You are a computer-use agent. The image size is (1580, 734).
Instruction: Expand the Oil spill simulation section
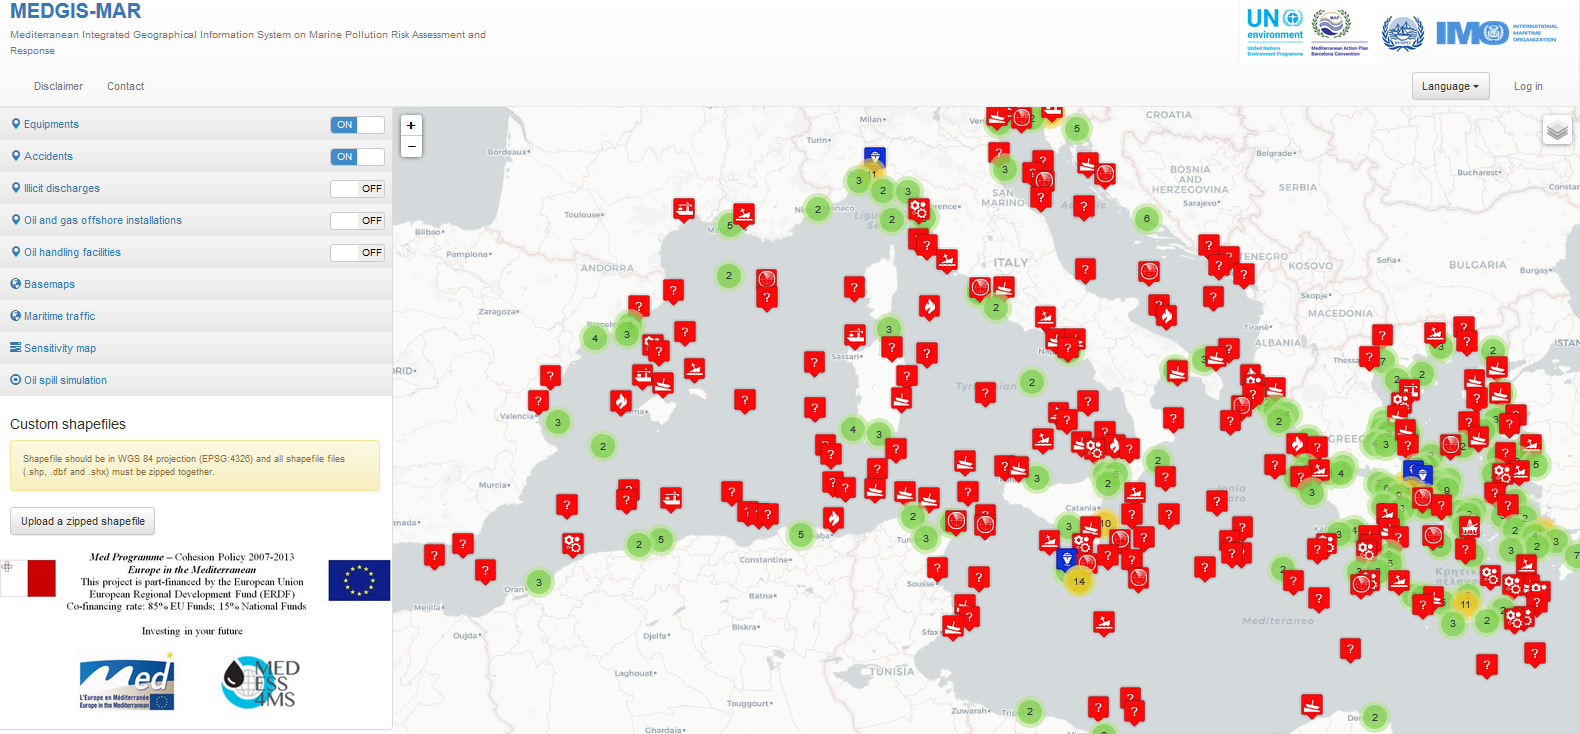click(x=65, y=380)
